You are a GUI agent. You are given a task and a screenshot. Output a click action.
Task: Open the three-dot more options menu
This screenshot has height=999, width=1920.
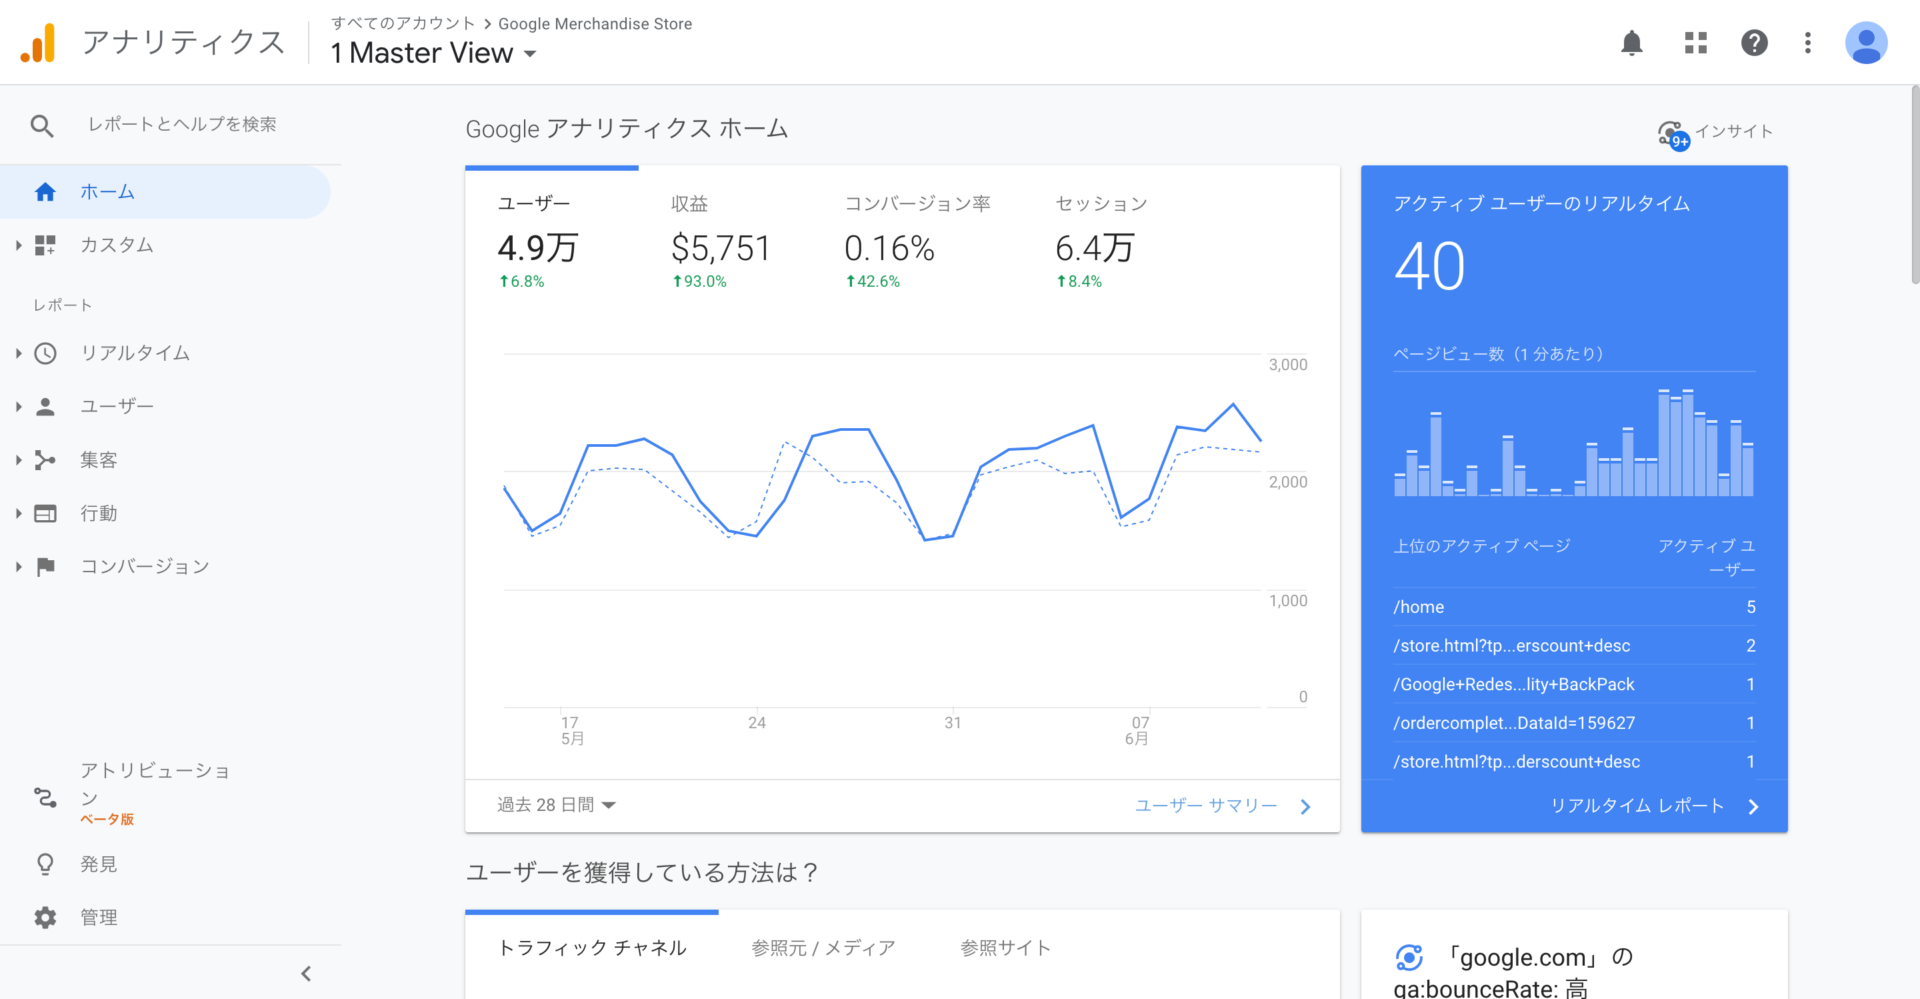(1807, 43)
